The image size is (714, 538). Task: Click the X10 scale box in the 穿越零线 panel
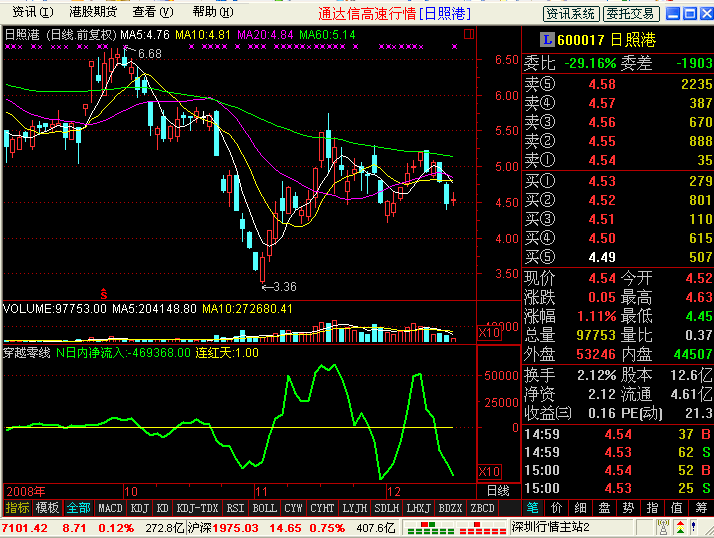pyautogui.click(x=489, y=471)
